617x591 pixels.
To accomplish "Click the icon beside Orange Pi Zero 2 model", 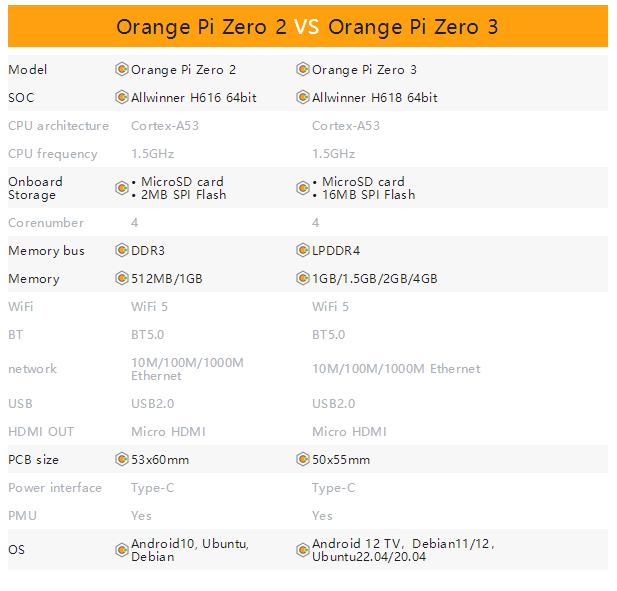I will click(122, 69).
